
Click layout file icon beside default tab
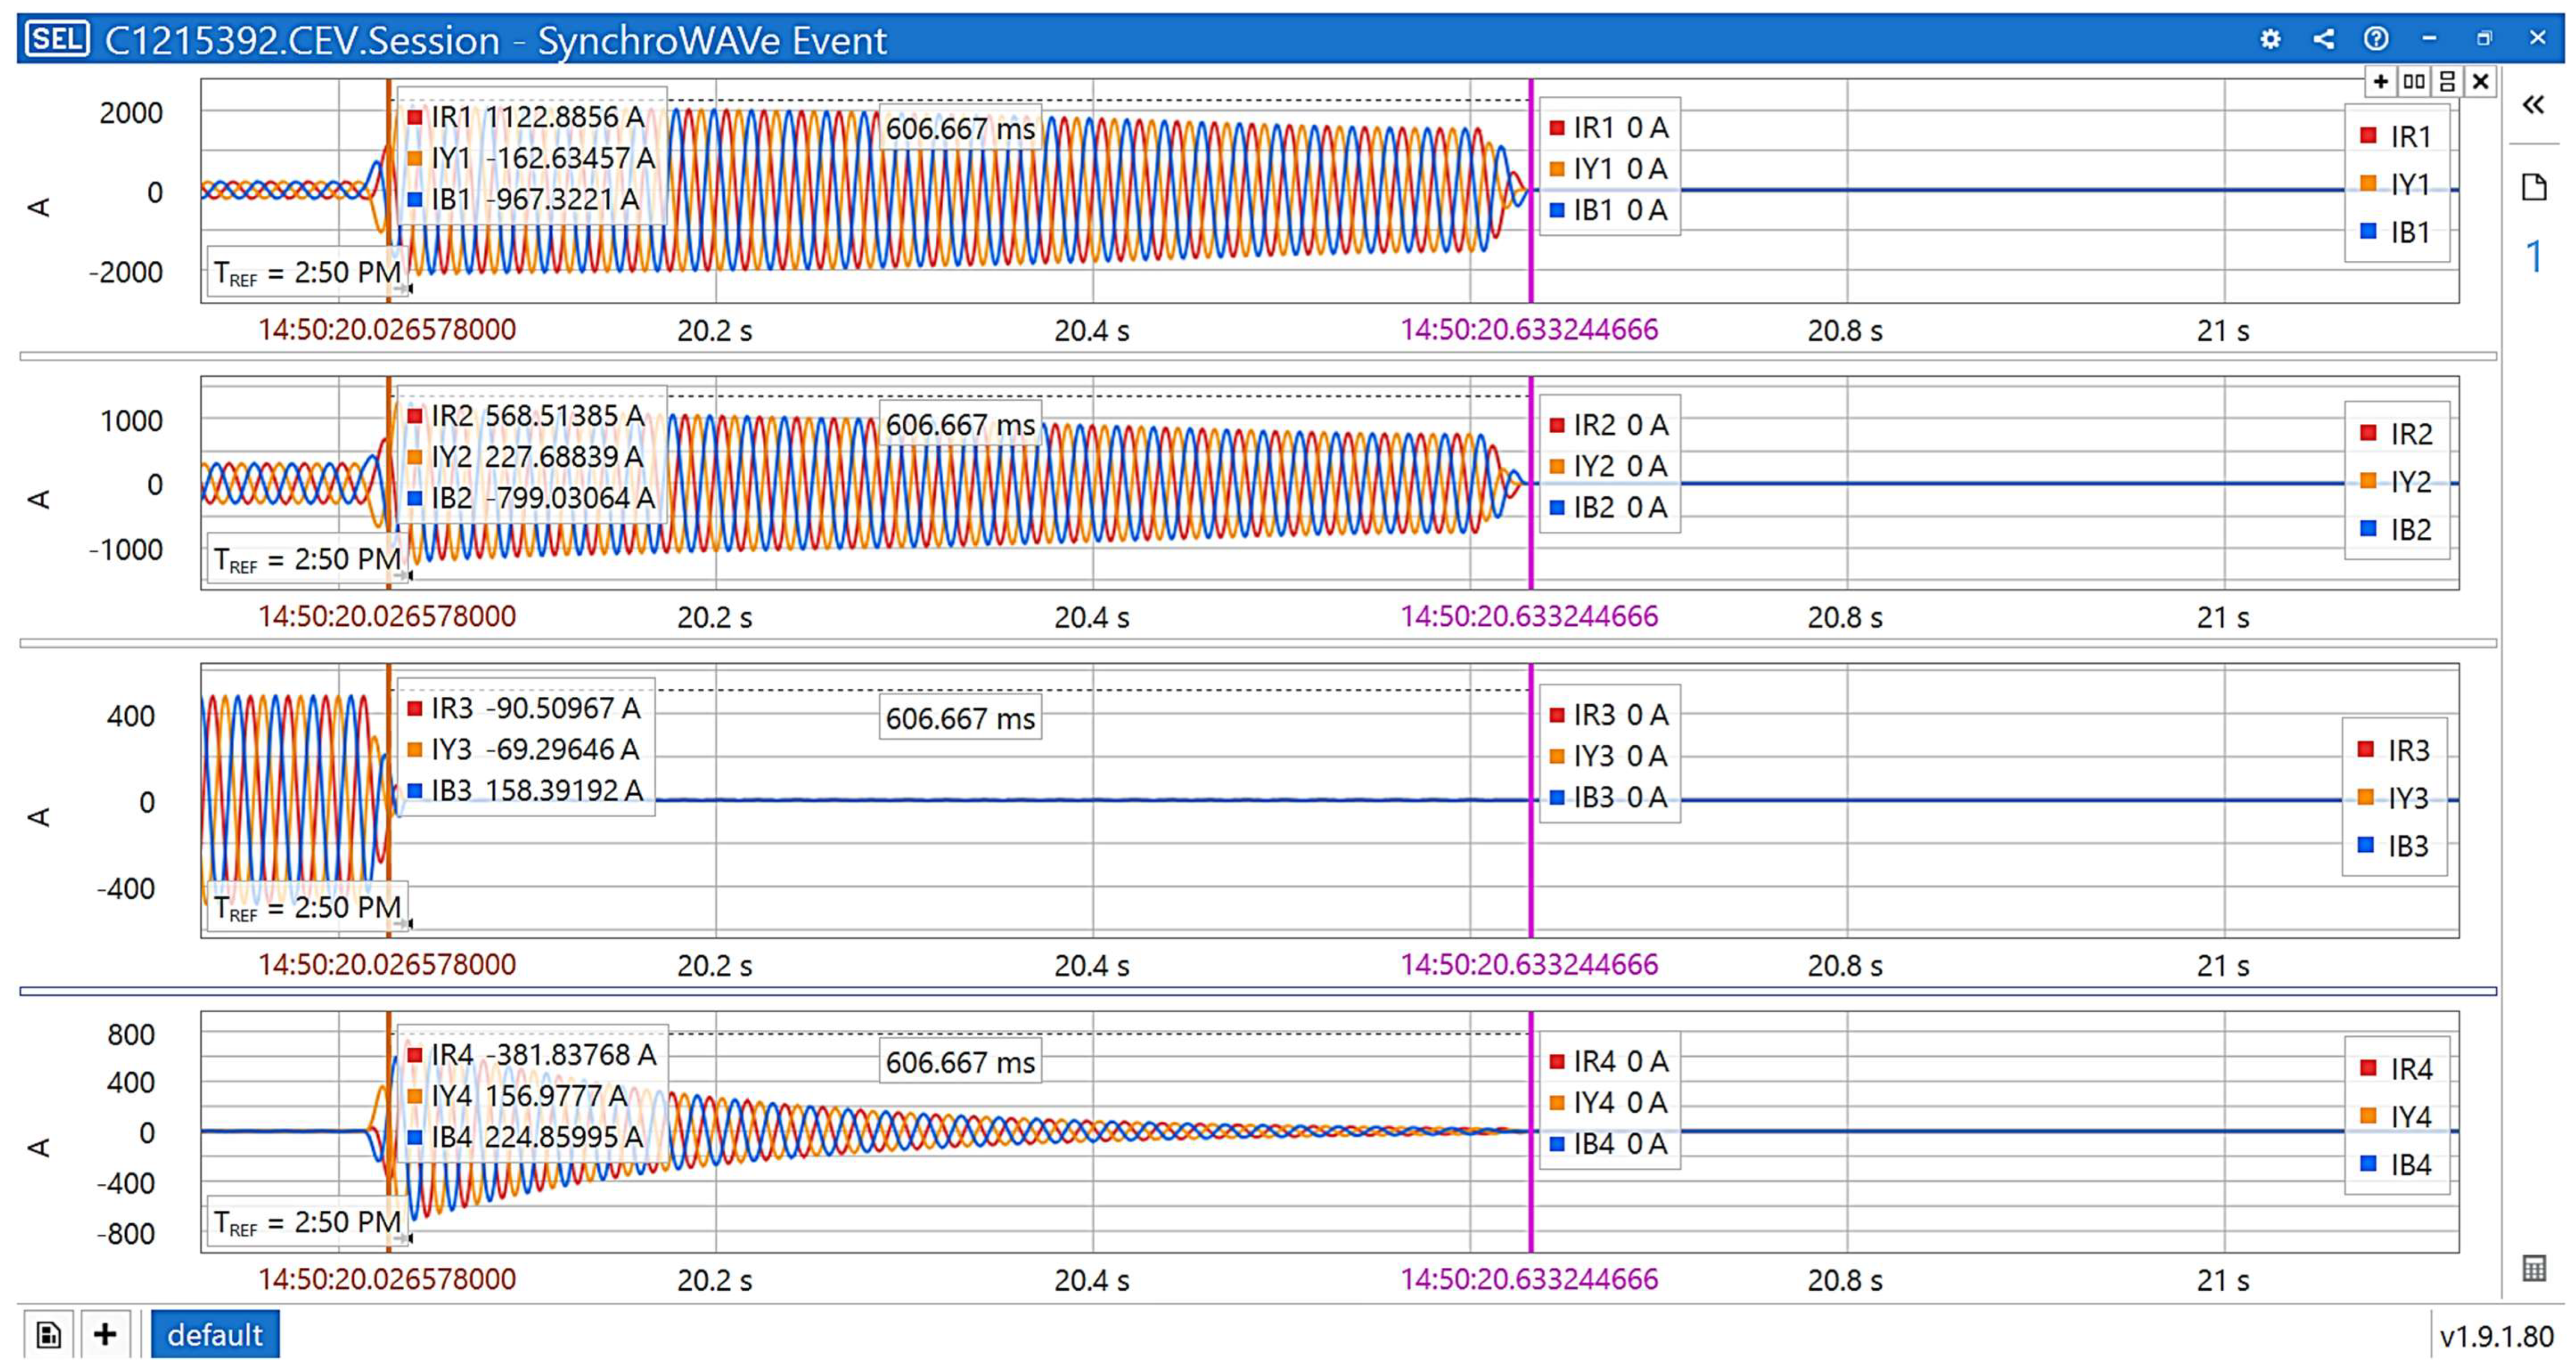click(48, 1334)
